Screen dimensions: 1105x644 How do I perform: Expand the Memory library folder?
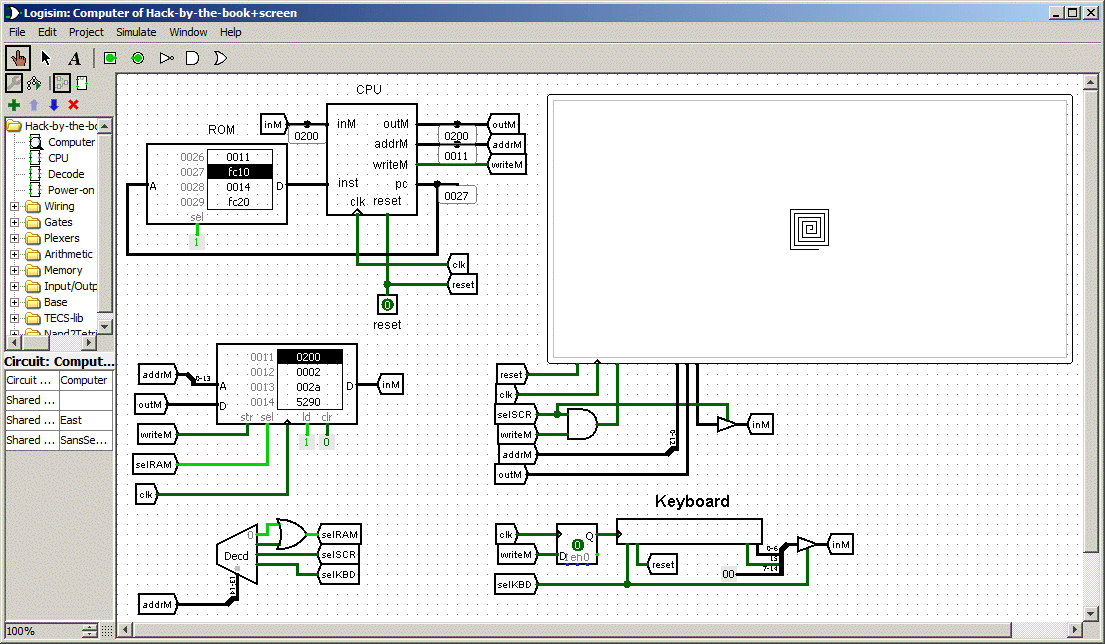pos(15,270)
